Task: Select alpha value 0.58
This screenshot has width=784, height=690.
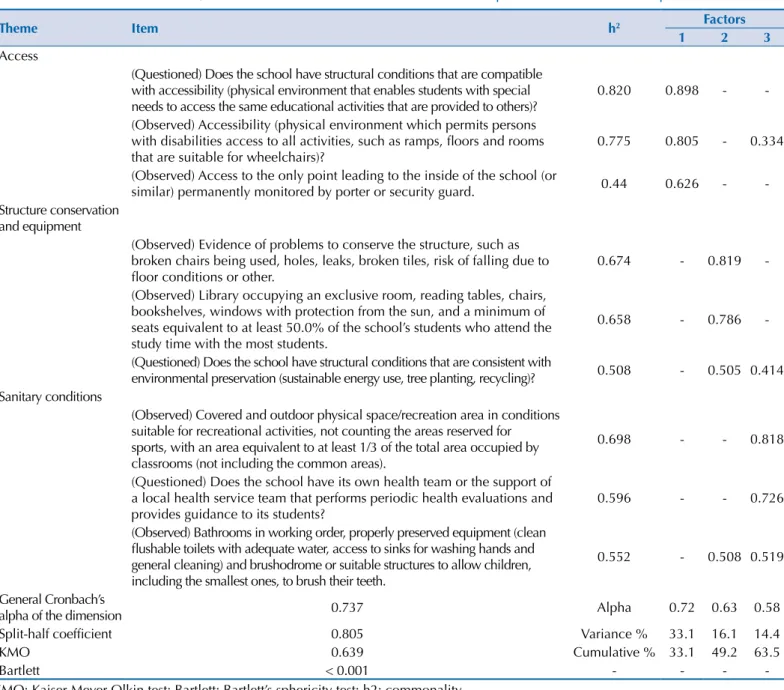Action: coord(766,608)
